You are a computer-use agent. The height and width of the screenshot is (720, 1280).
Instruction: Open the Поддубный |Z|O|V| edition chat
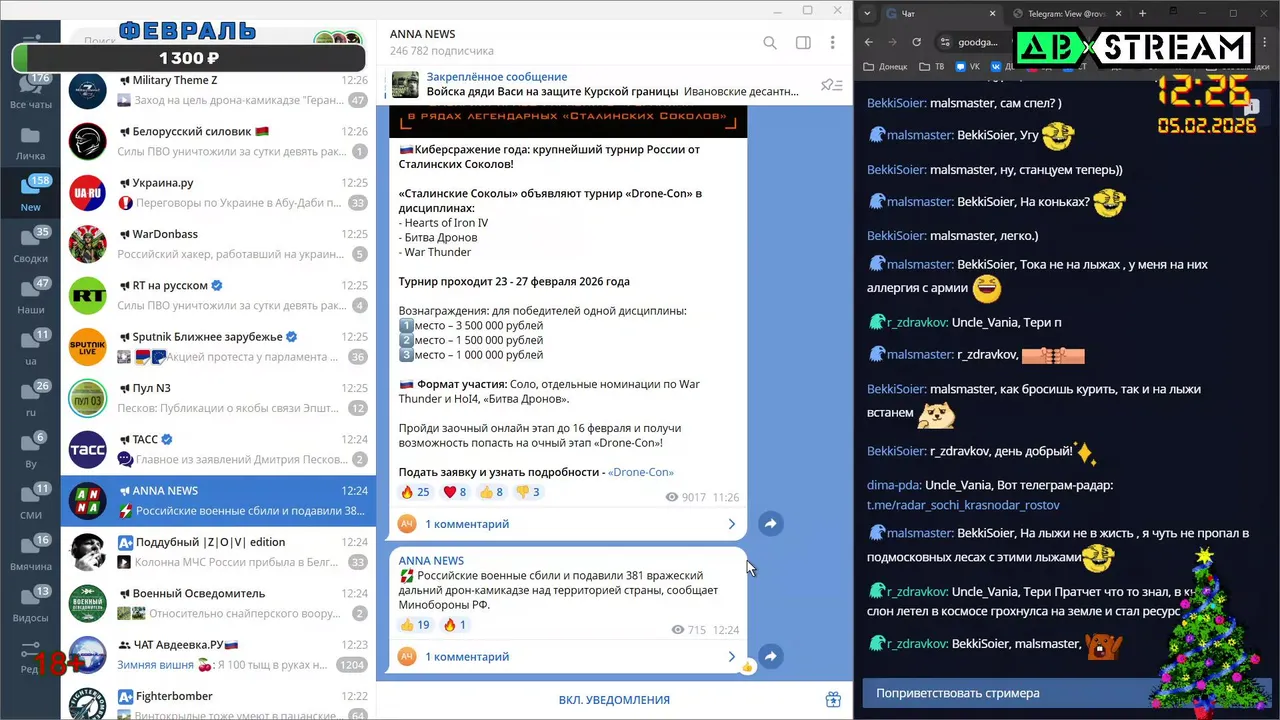click(x=218, y=552)
